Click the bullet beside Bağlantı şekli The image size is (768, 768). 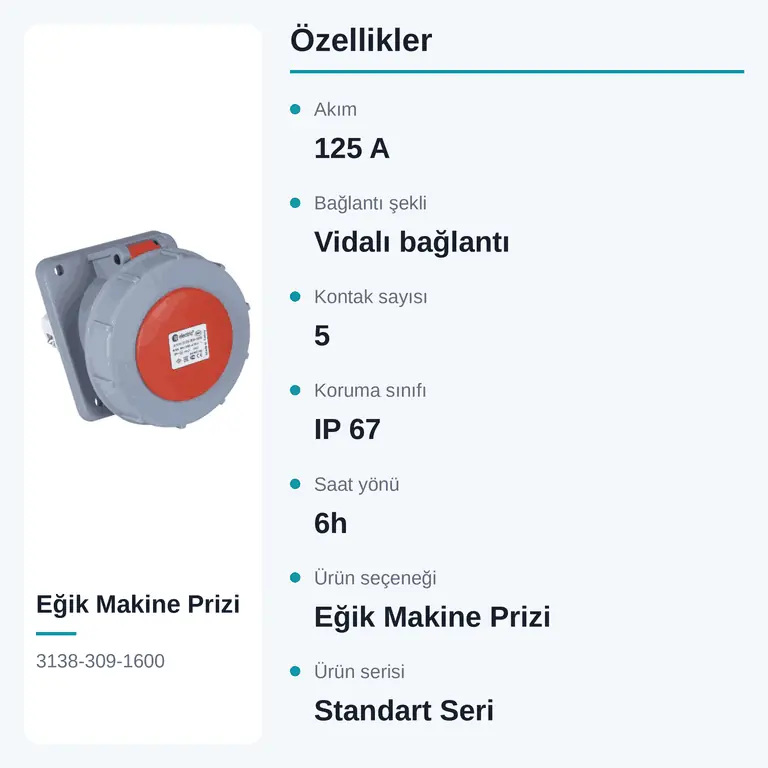295,203
